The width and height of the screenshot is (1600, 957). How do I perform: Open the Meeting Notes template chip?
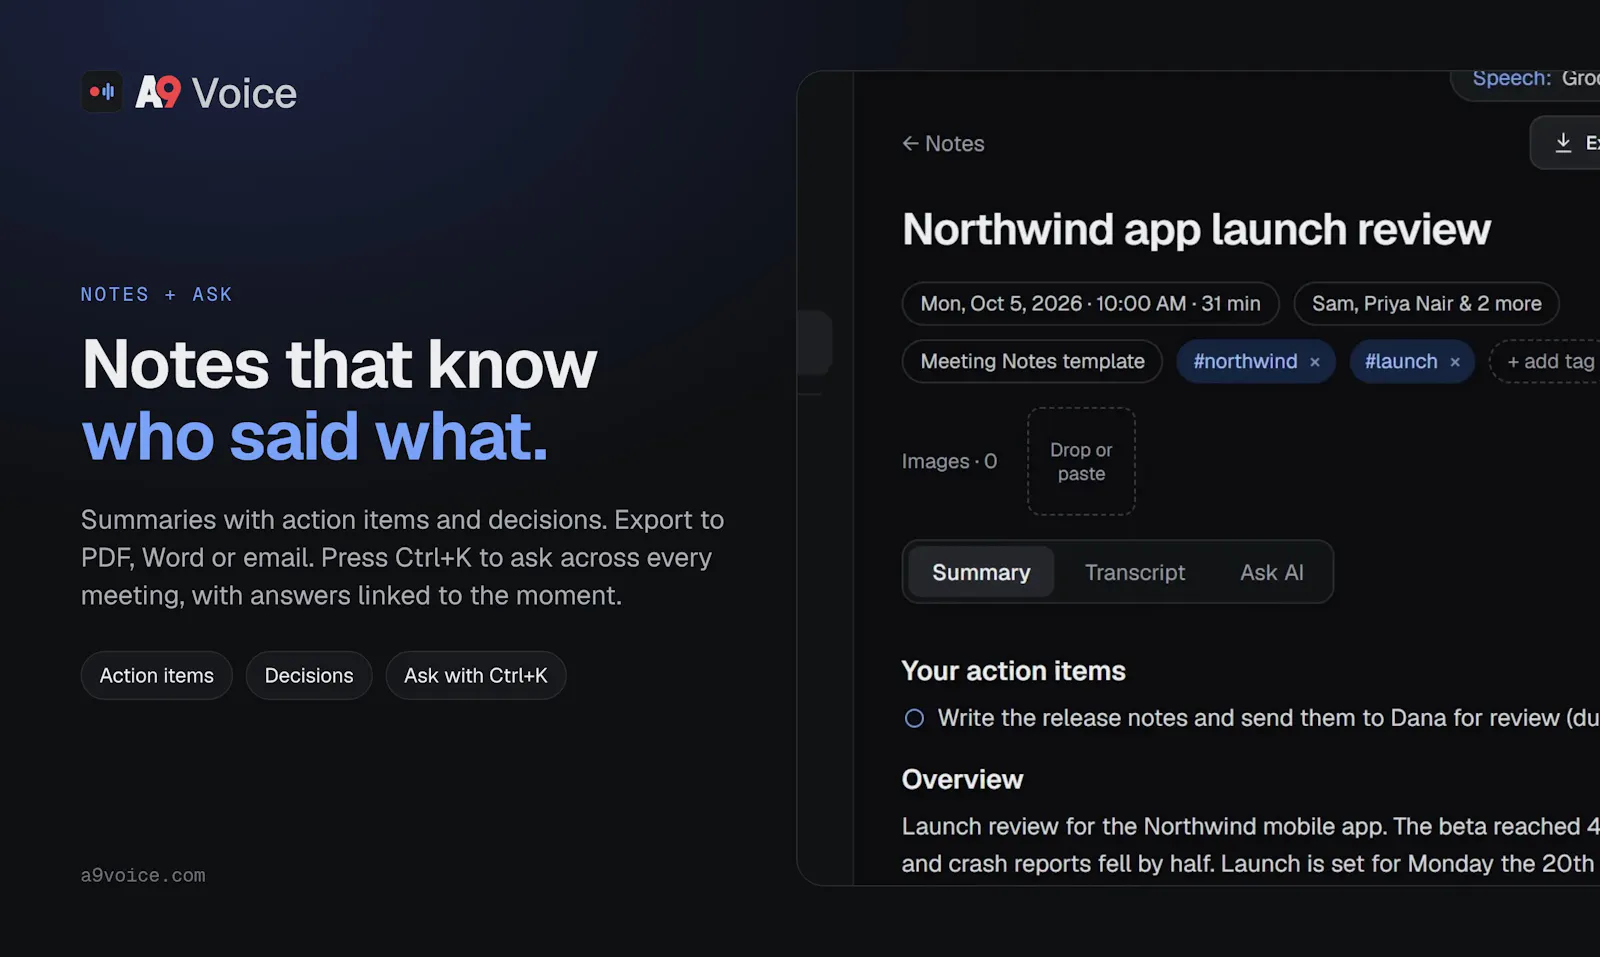click(x=1032, y=362)
